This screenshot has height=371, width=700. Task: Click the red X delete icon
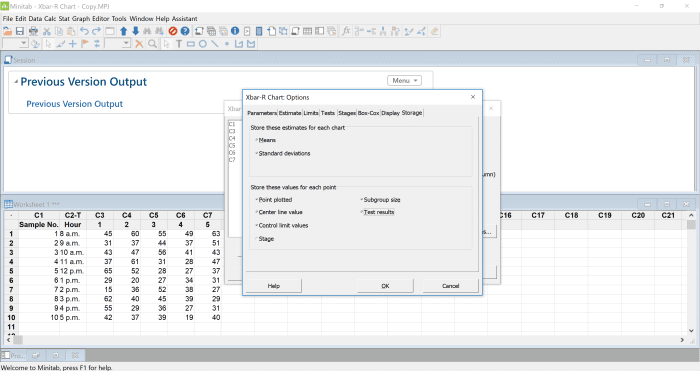click(x=139, y=44)
